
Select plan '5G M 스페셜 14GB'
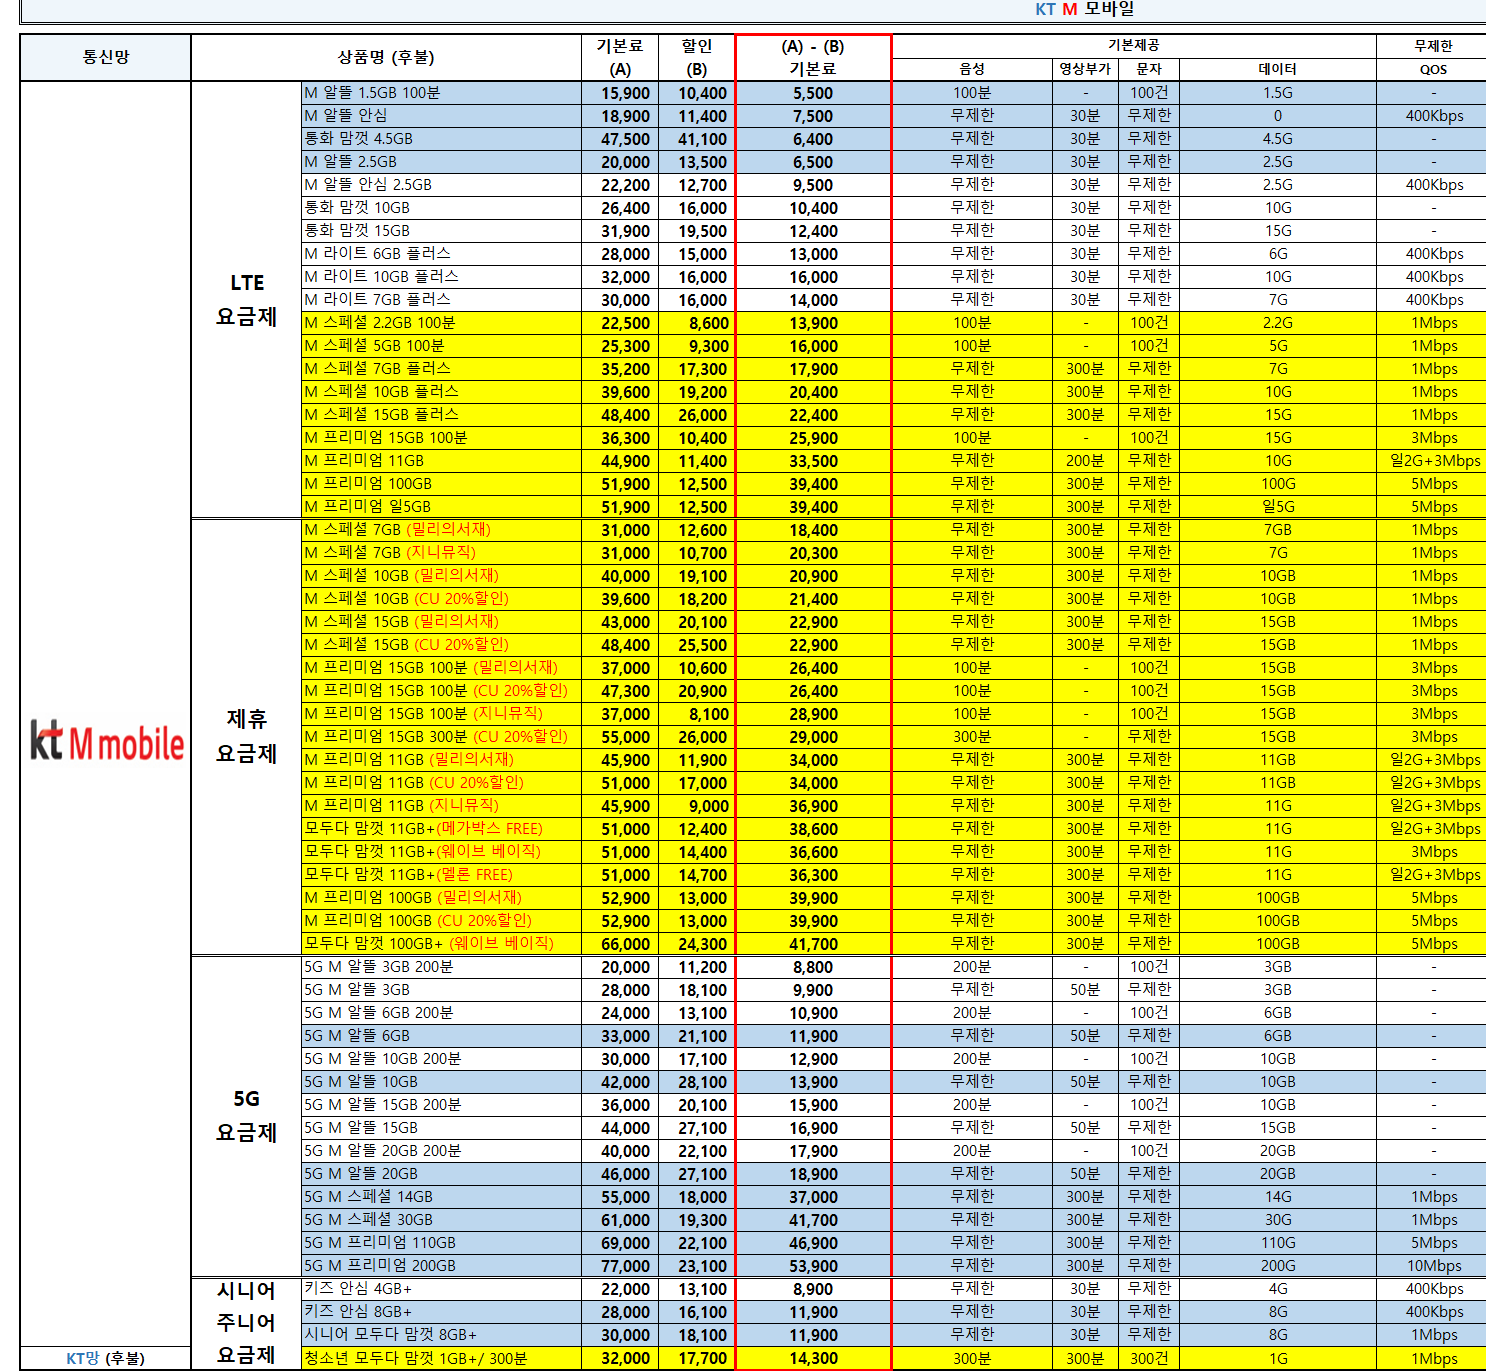(x=441, y=1197)
